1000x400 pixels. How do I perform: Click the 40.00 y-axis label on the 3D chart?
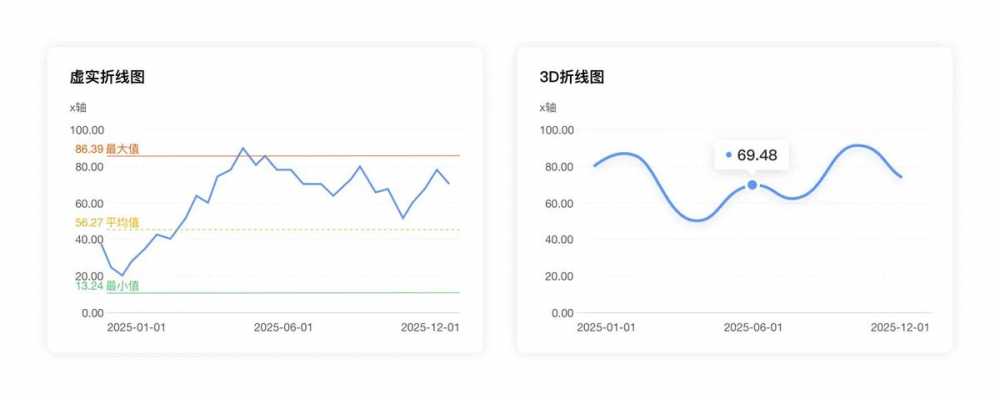pos(557,240)
